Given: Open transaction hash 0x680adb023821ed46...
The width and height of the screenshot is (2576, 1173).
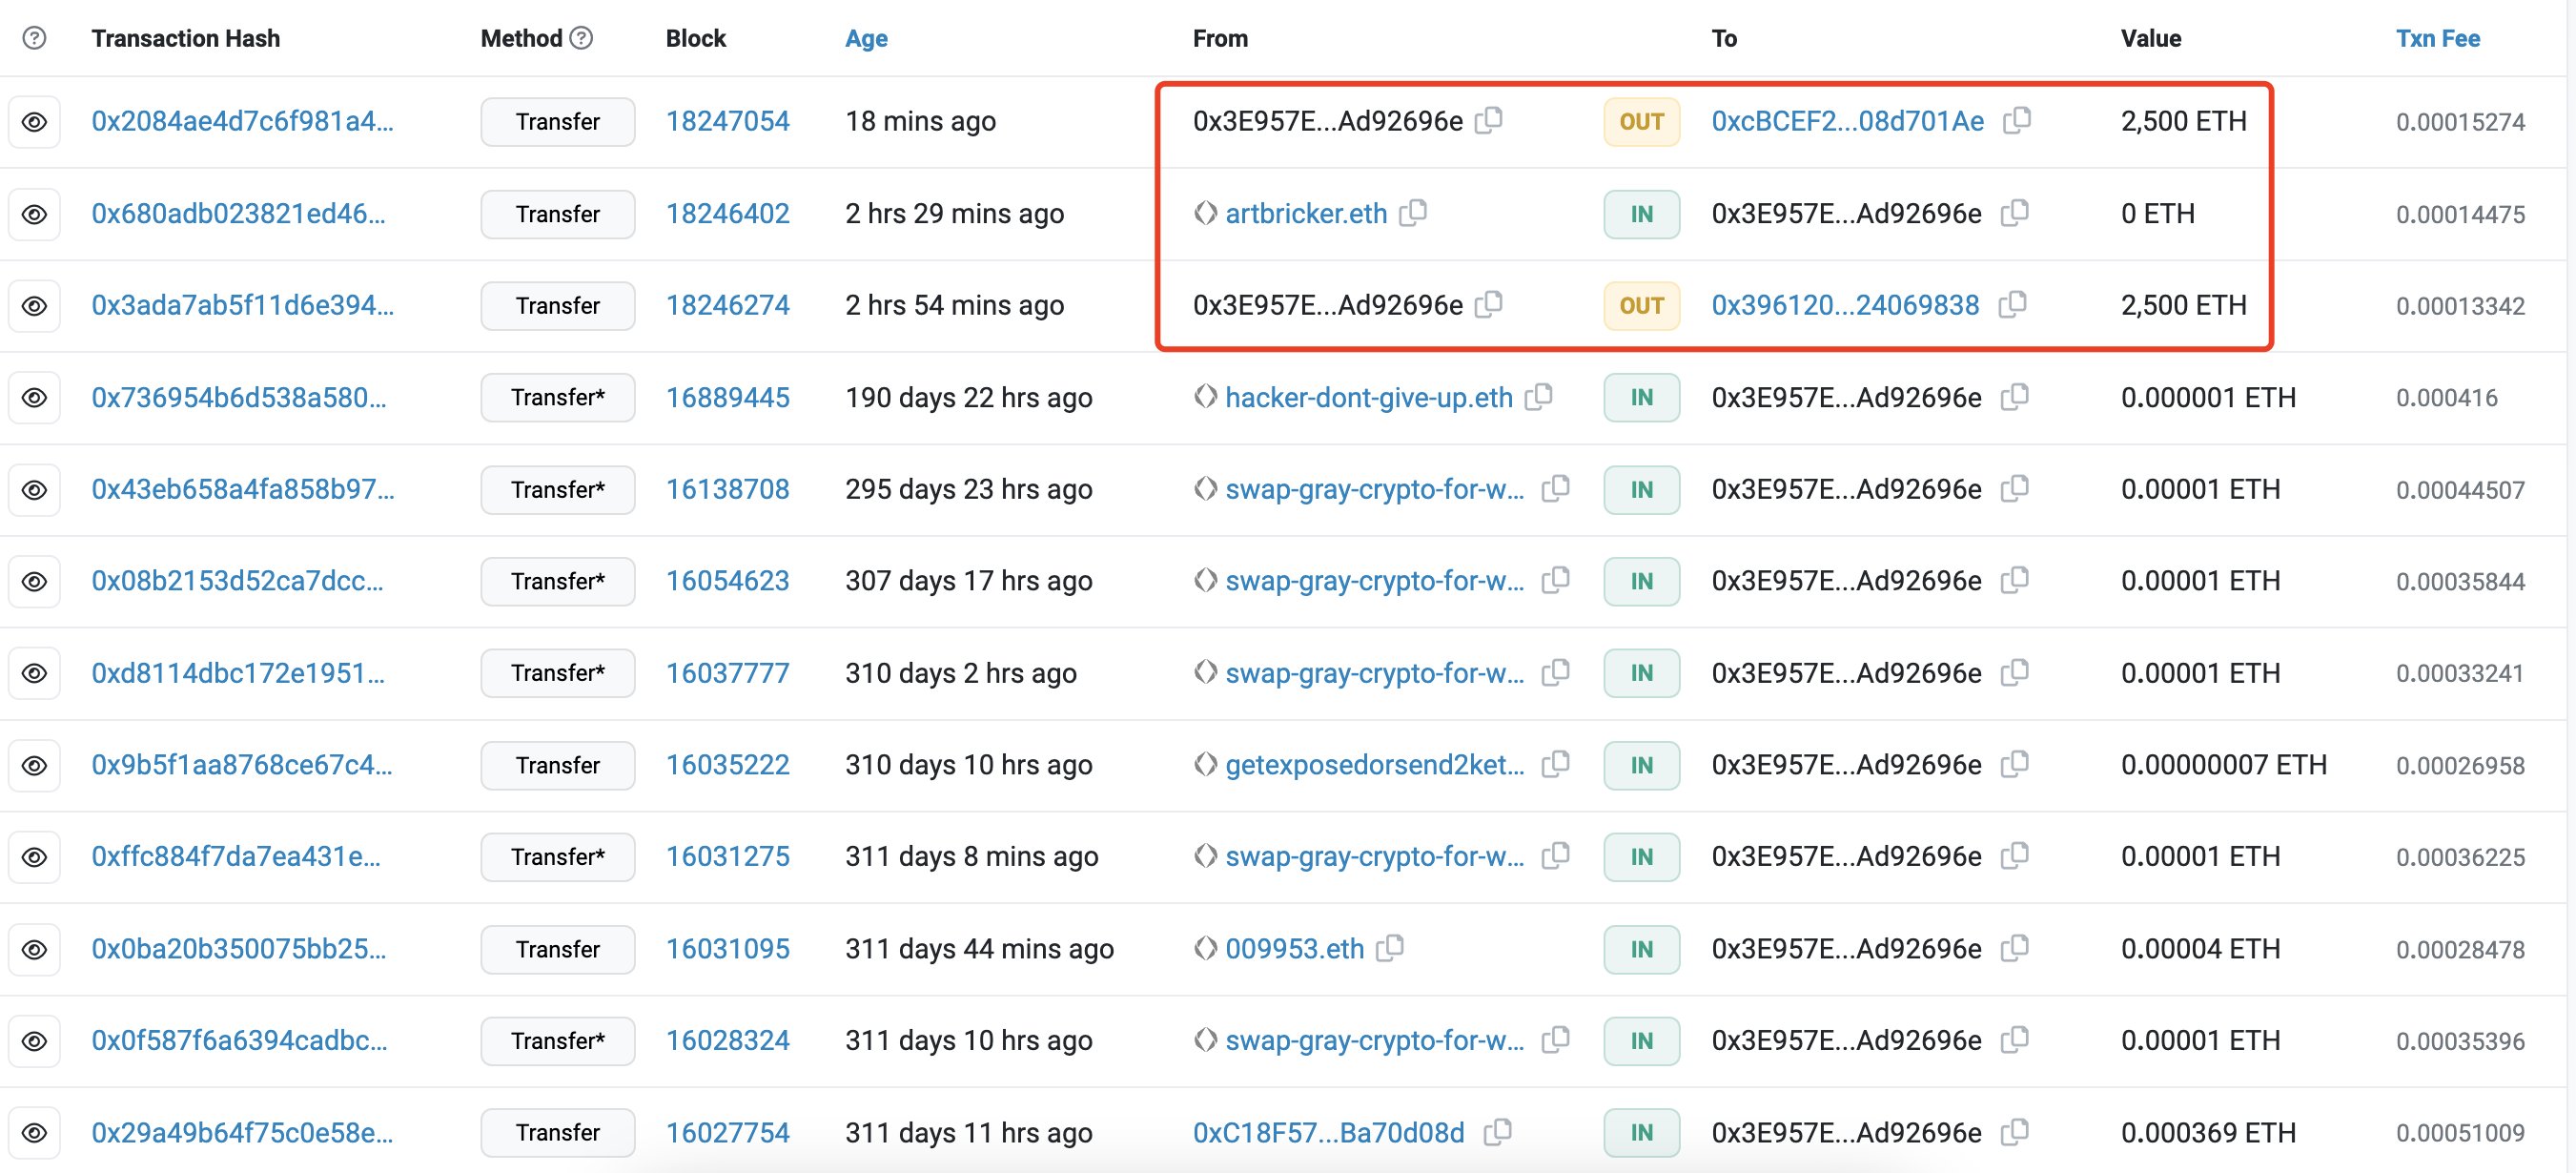Looking at the screenshot, I should coord(238,213).
